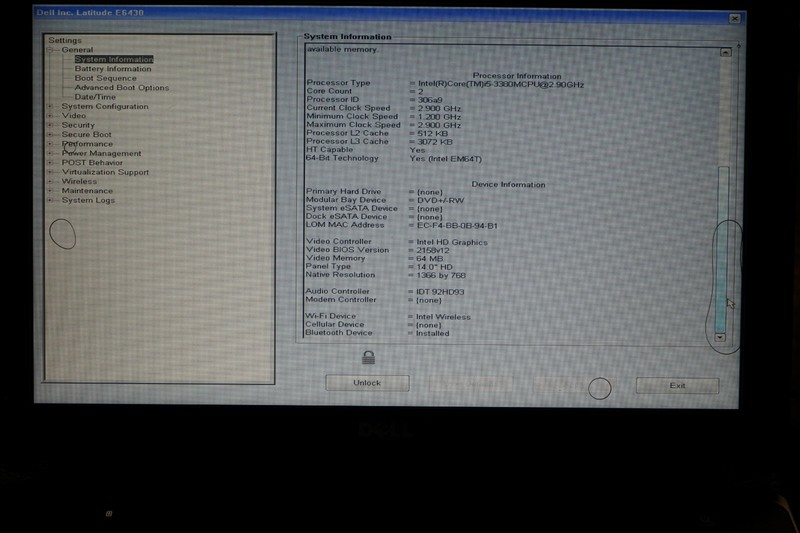Click the Device Information heading
Viewport: 800px width, 533px height.
tap(508, 185)
